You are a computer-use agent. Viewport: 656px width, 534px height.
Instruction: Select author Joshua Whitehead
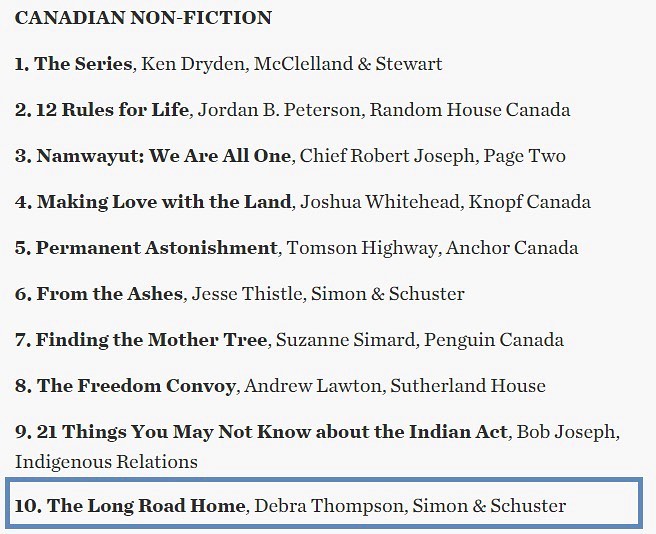(367, 202)
